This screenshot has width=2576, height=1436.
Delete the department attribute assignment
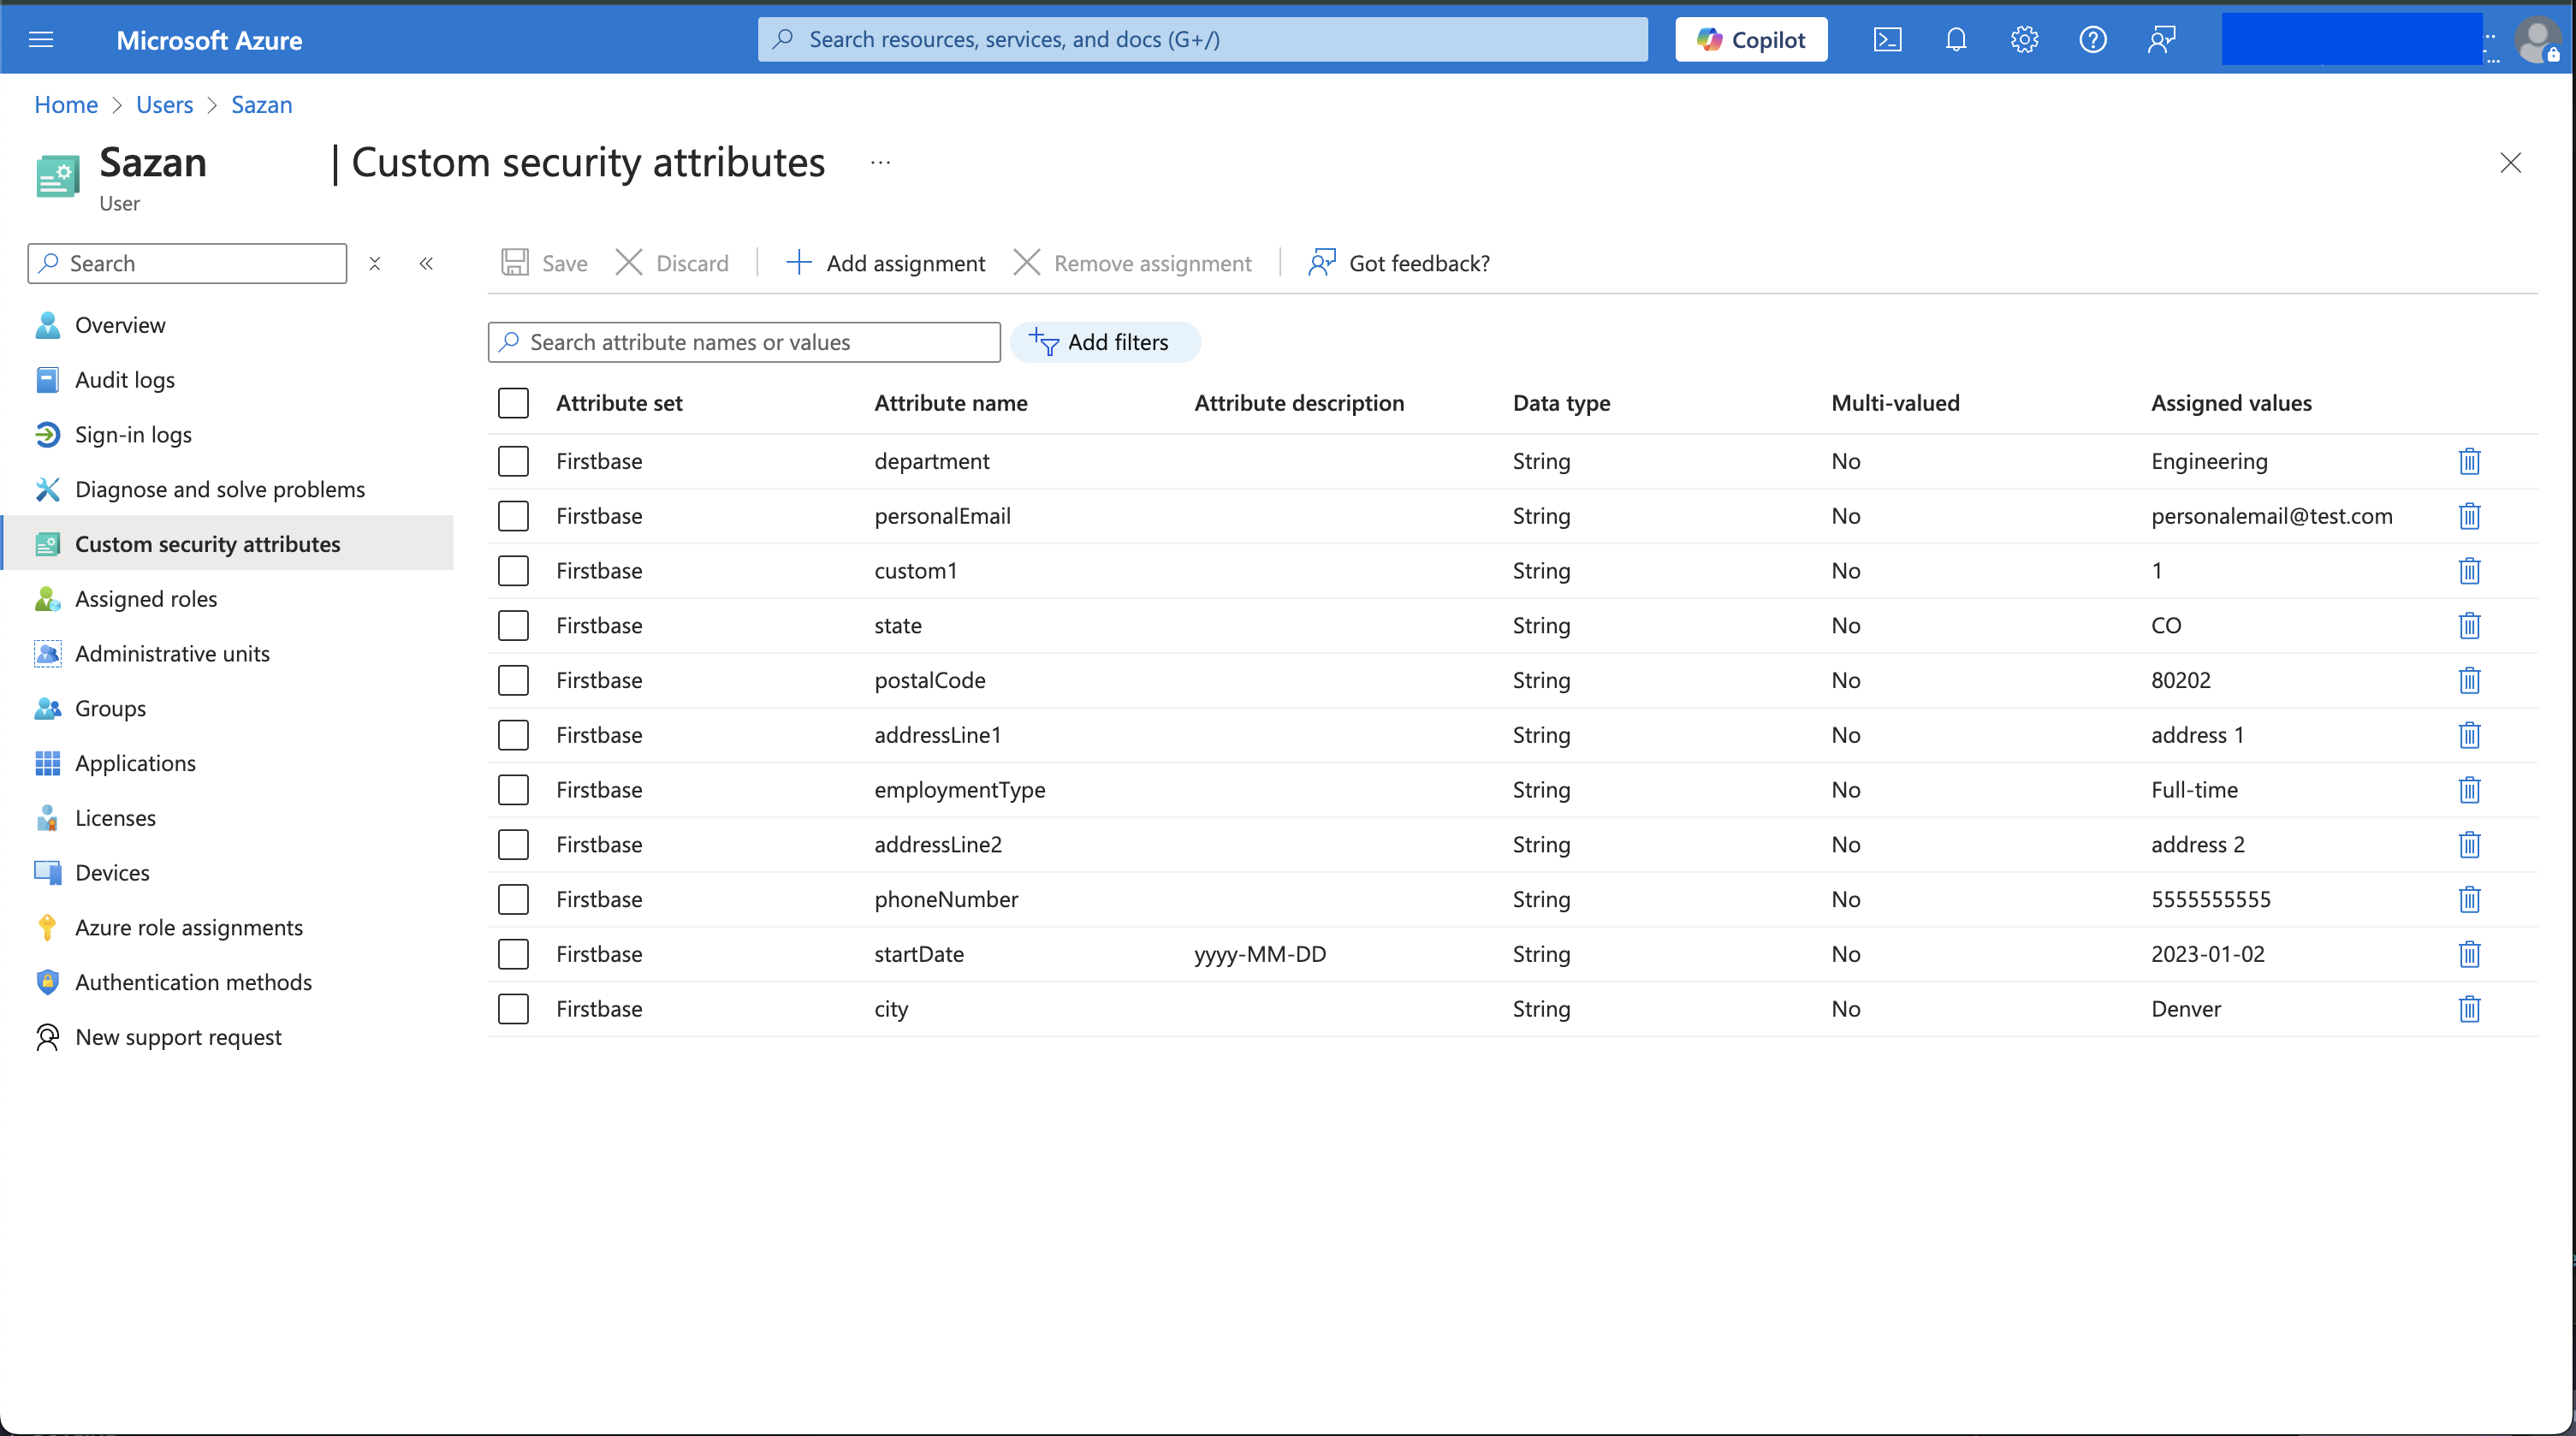coord(2469,461)
